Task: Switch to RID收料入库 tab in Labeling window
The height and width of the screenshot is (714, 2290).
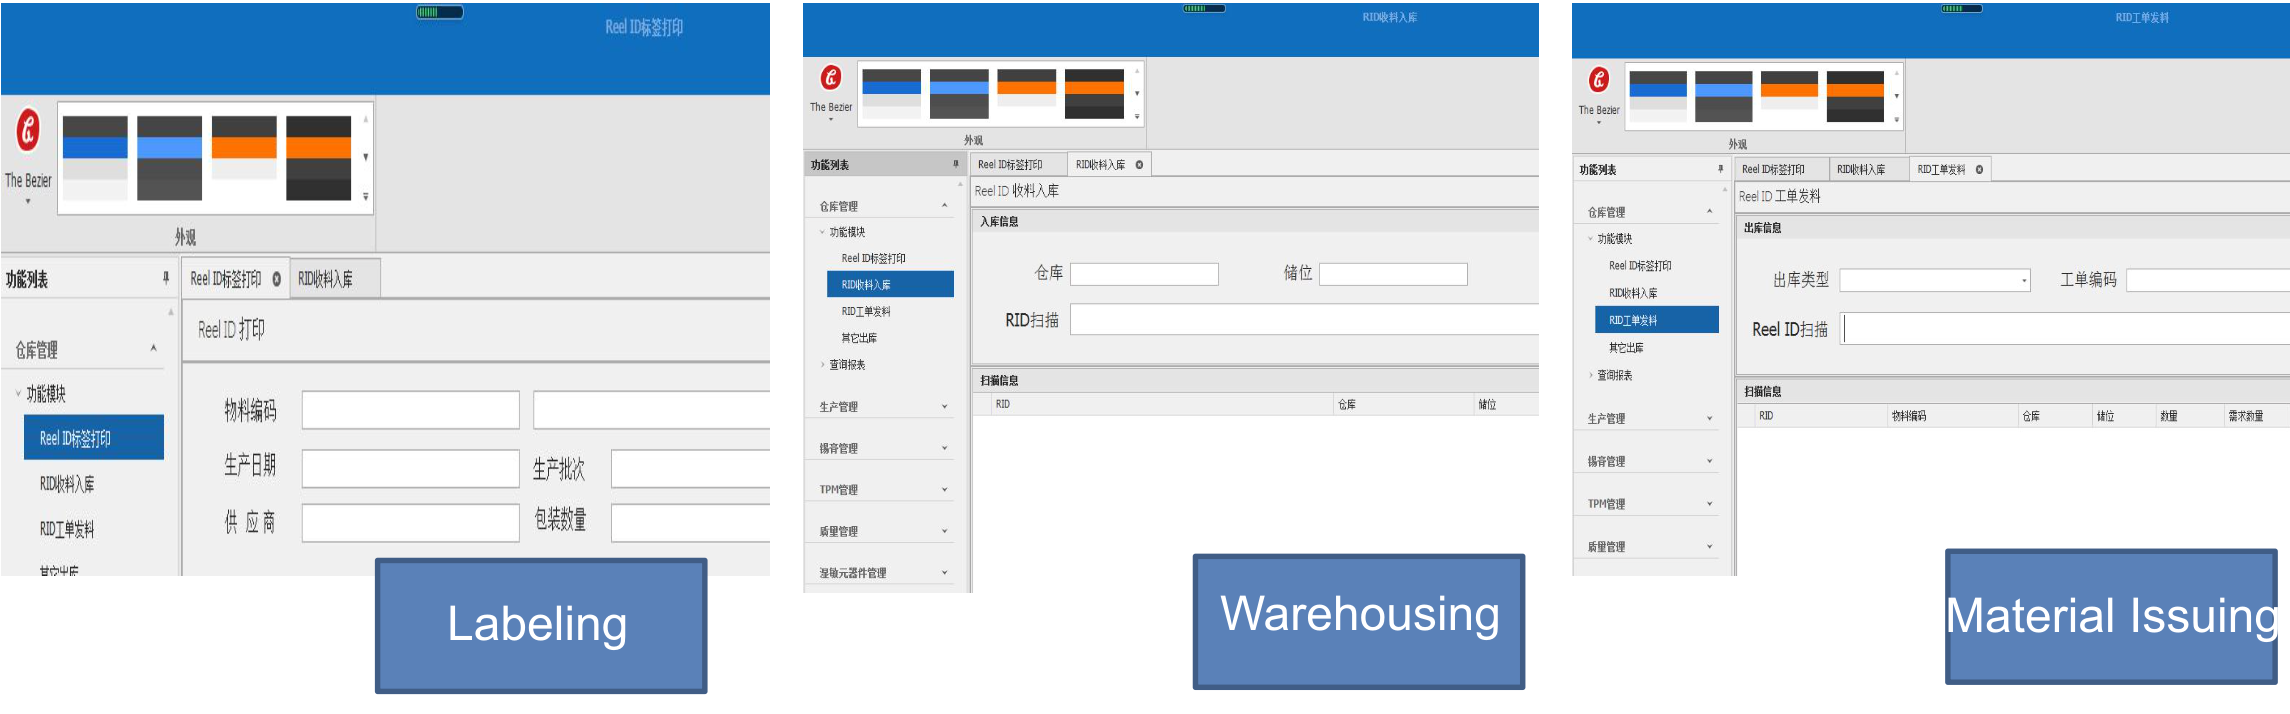Action: [326, 279]
